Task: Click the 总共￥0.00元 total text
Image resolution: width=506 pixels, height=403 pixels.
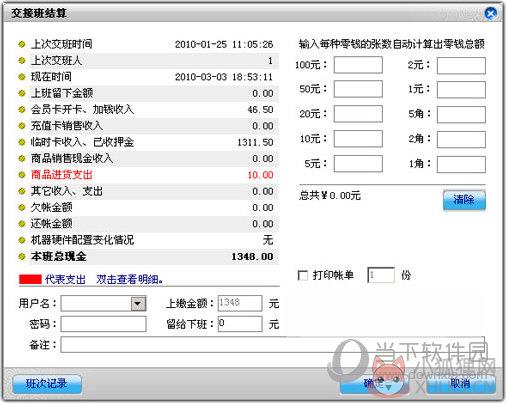Action: (x=330, y=195)
